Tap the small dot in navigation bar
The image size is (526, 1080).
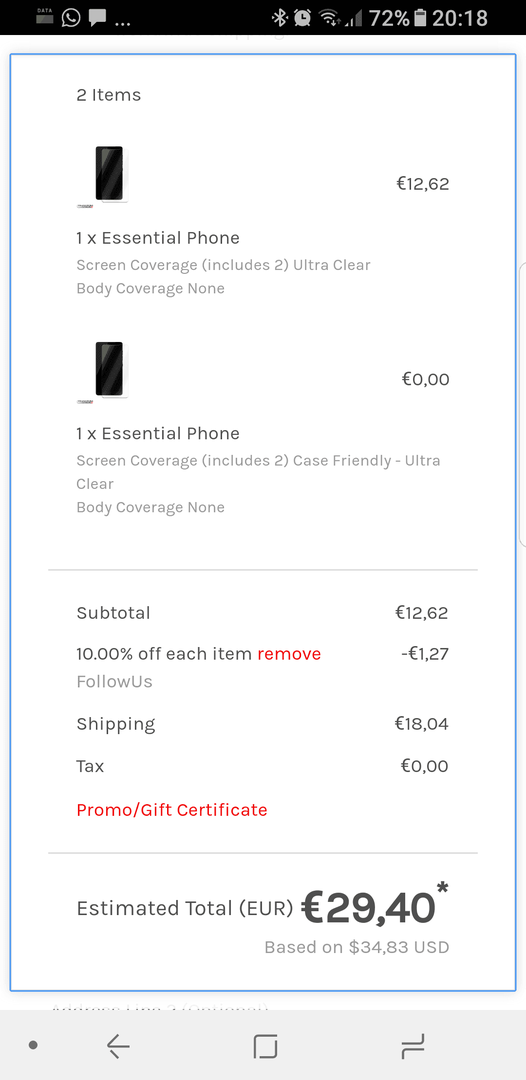coord(32,1046)
